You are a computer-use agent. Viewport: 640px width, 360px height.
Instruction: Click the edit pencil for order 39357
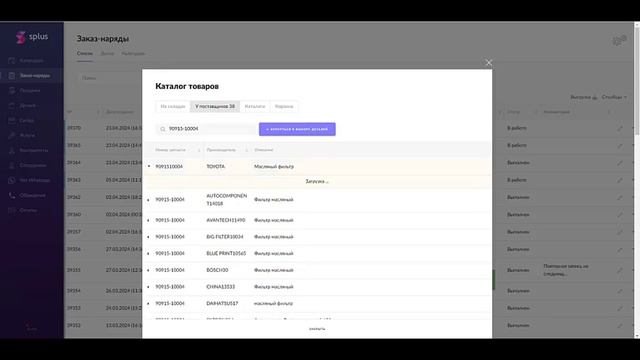coord(620,232)
